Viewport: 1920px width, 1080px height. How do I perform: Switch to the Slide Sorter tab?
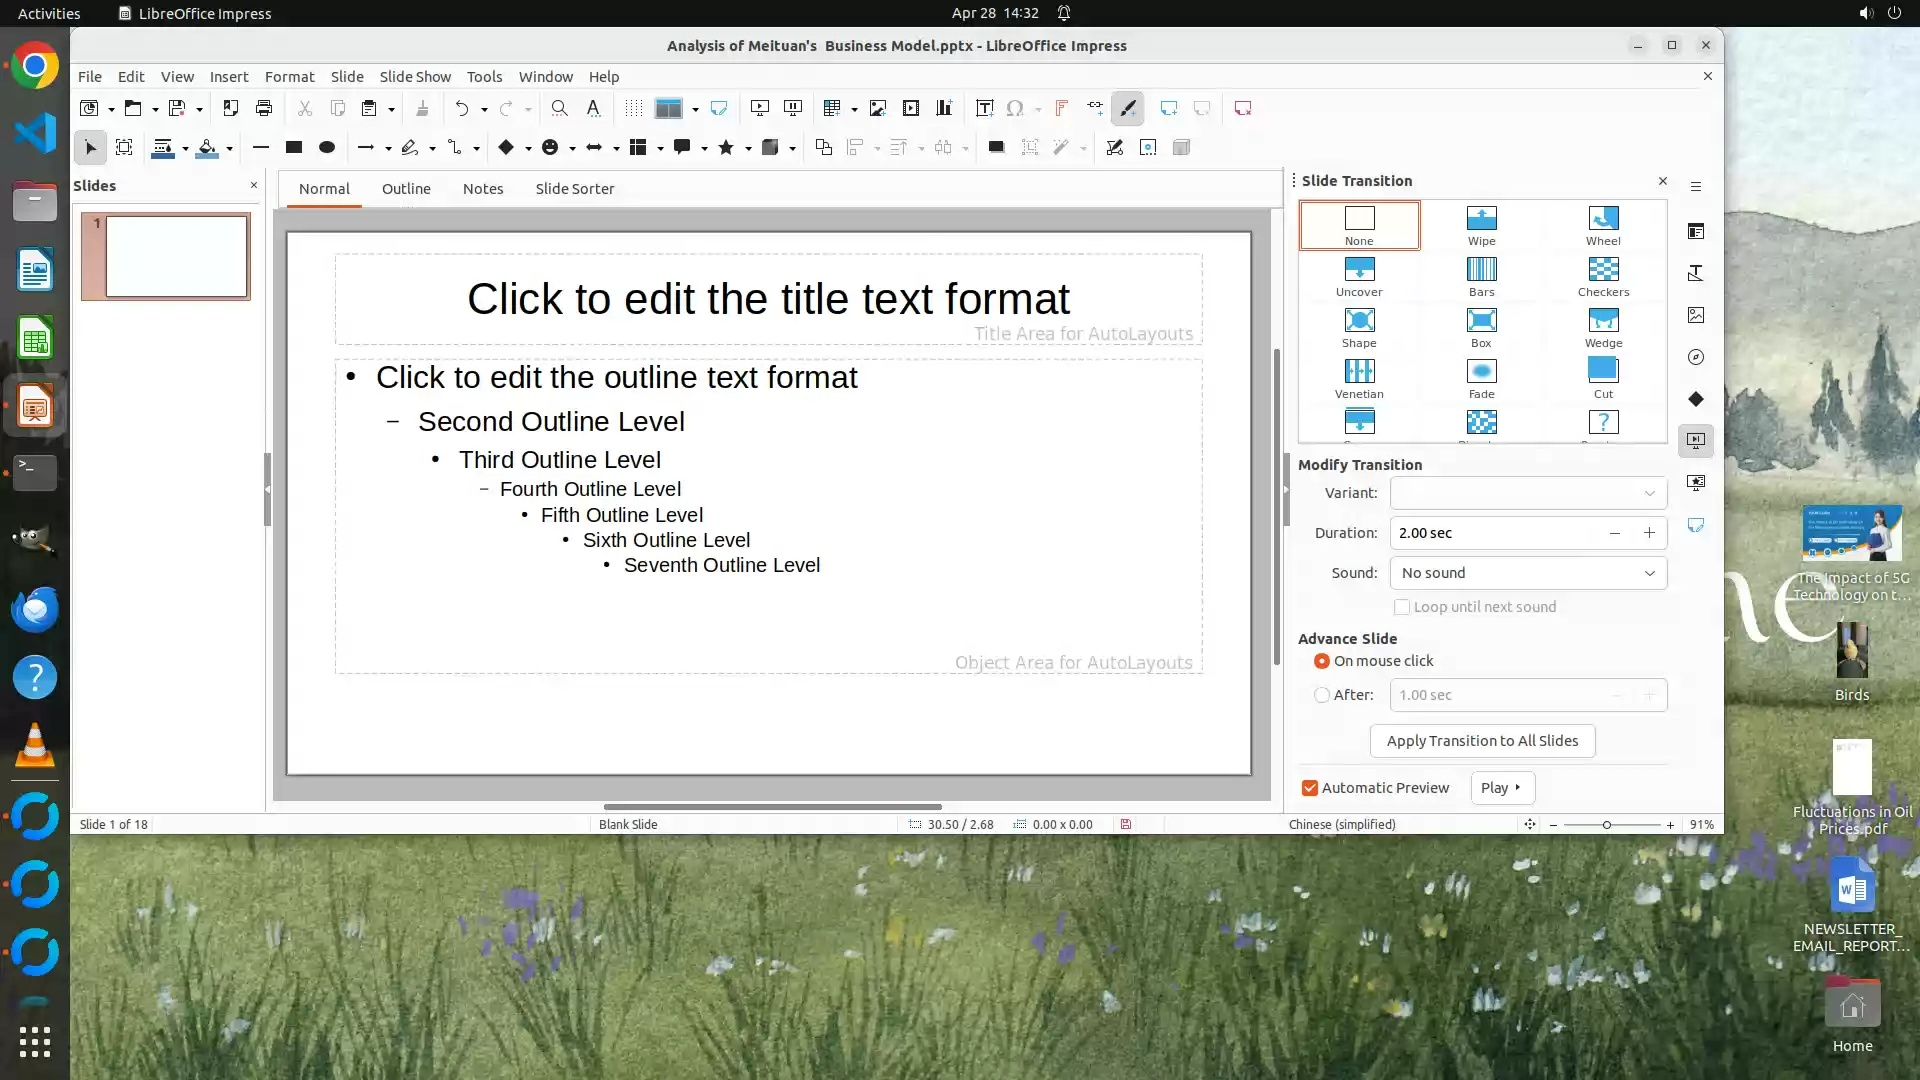click(574, 189)
